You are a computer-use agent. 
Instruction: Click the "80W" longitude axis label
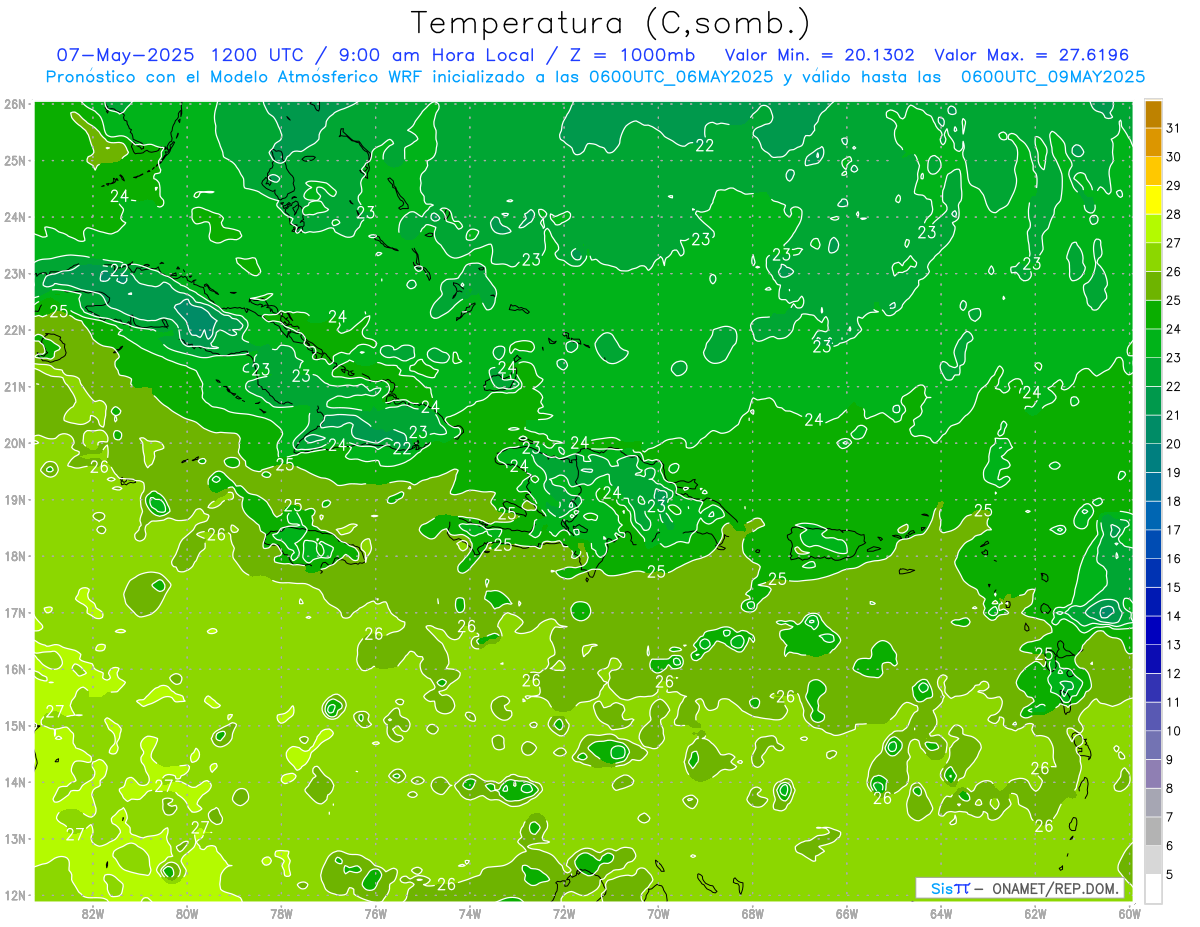187,913
